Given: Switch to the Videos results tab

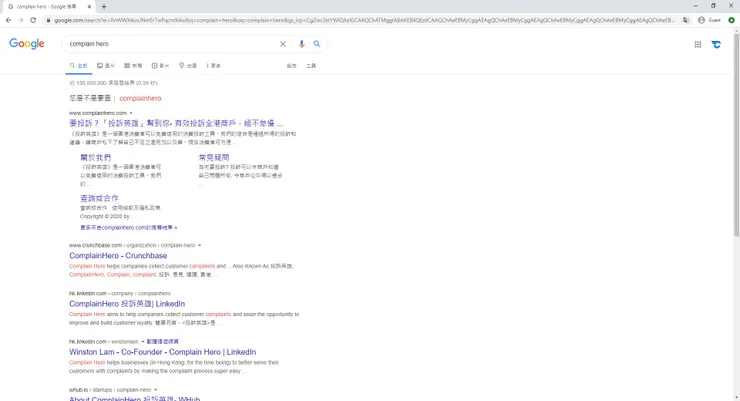Looking at the screenshot, I should pyautogui.click(x=160, y=66).
